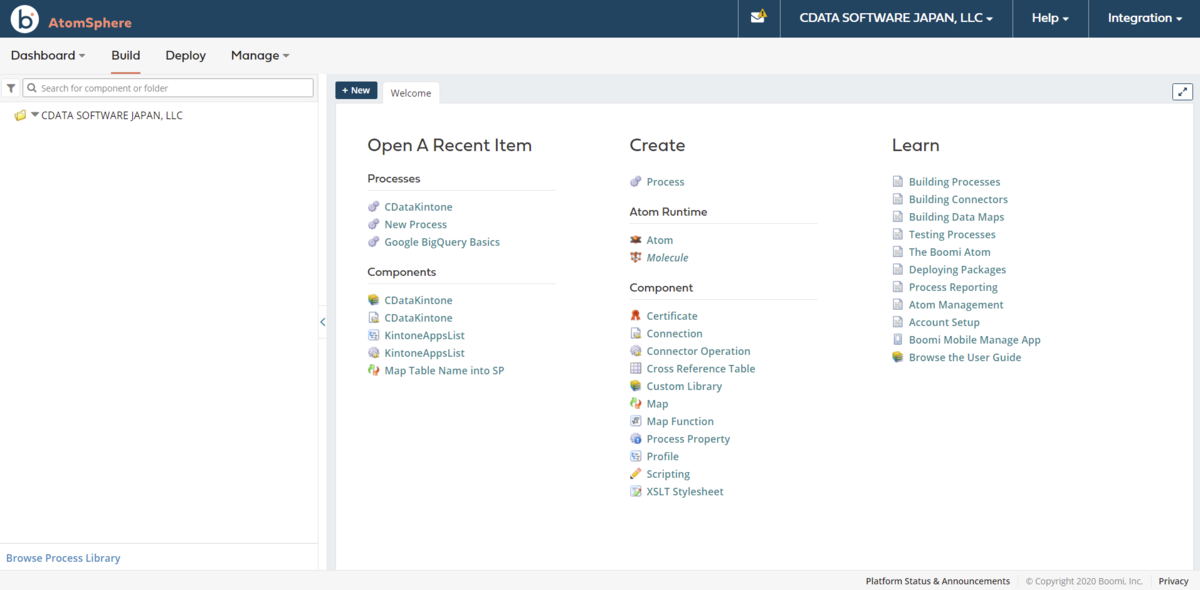Click the Process Property icon
This screenshot has height=590, width=1200.
pos(636,439)
